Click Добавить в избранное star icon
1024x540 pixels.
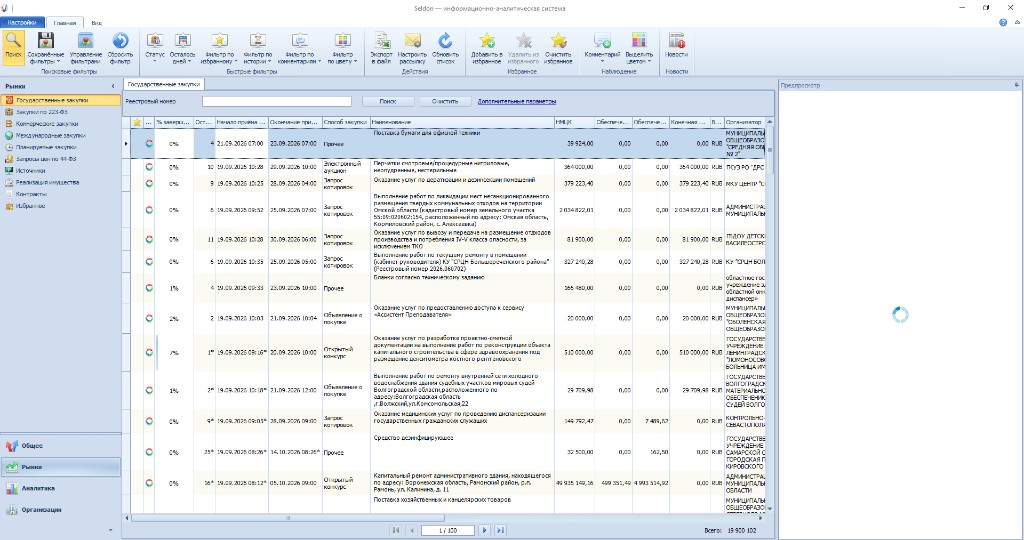click(487, 47)
